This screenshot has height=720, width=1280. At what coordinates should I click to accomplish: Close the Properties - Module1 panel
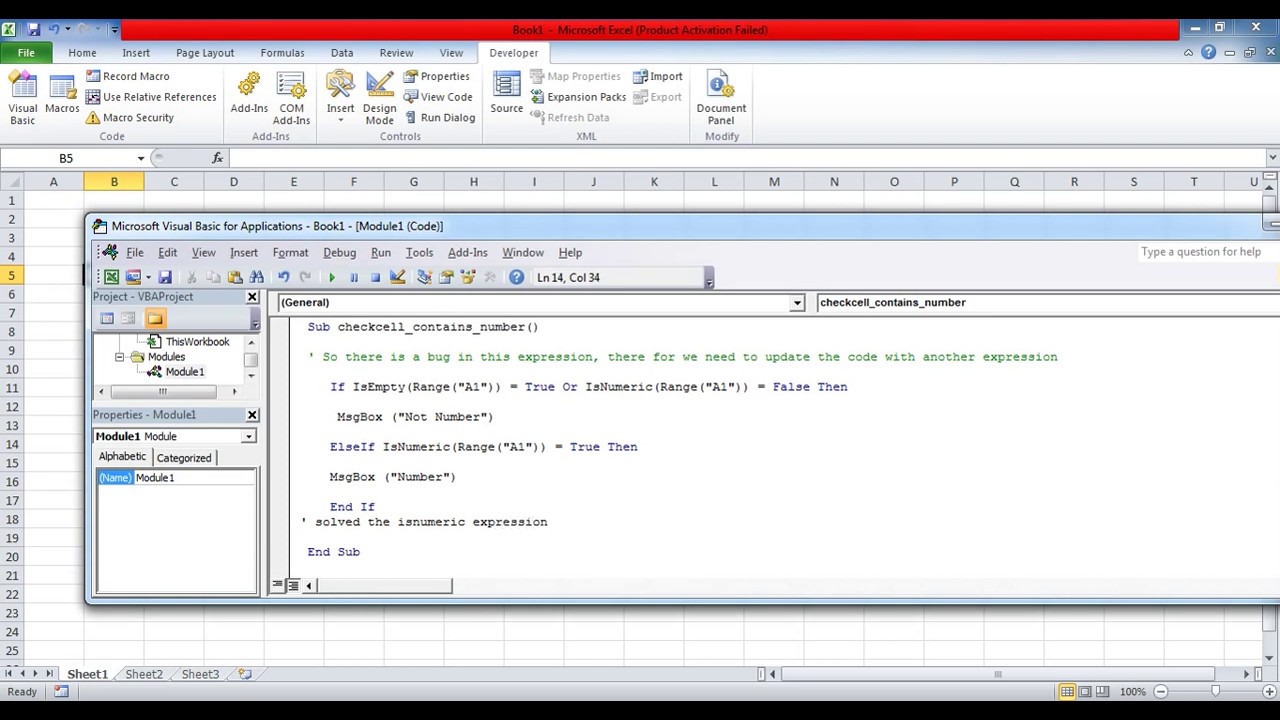click(x=252, y=415)
